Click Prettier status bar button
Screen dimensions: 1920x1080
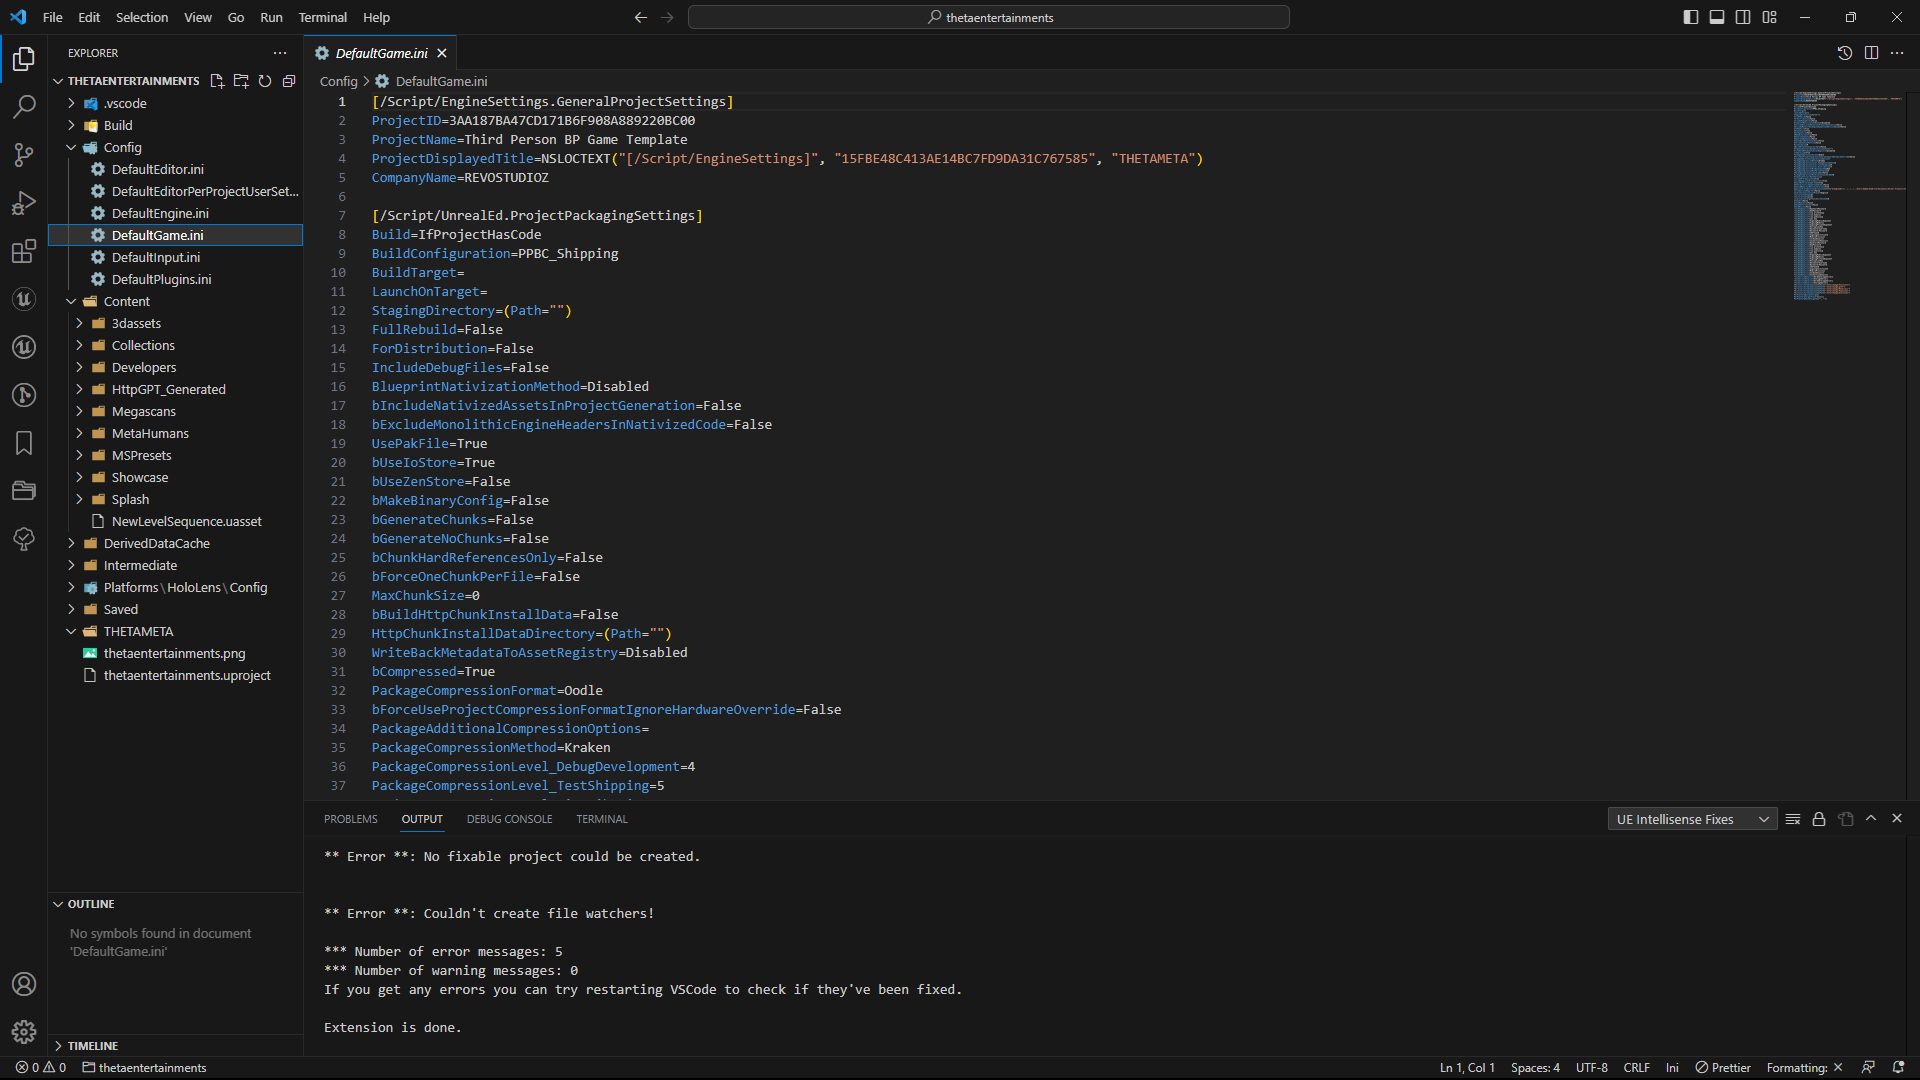1723,1067
